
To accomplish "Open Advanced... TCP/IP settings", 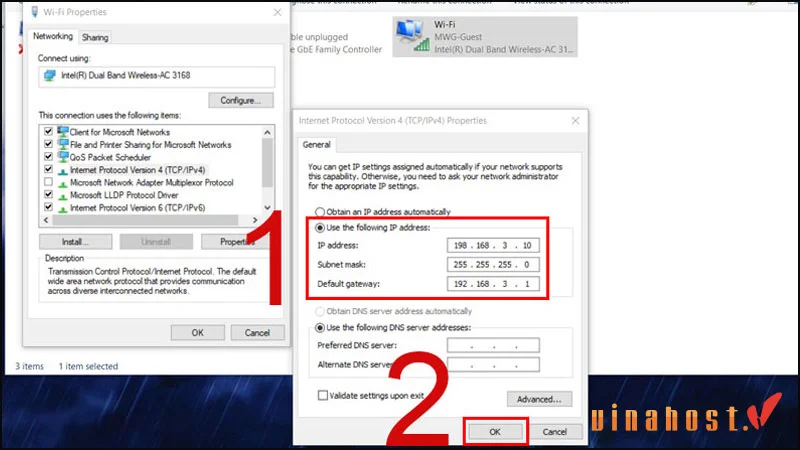I will click(x=539, y=399).
